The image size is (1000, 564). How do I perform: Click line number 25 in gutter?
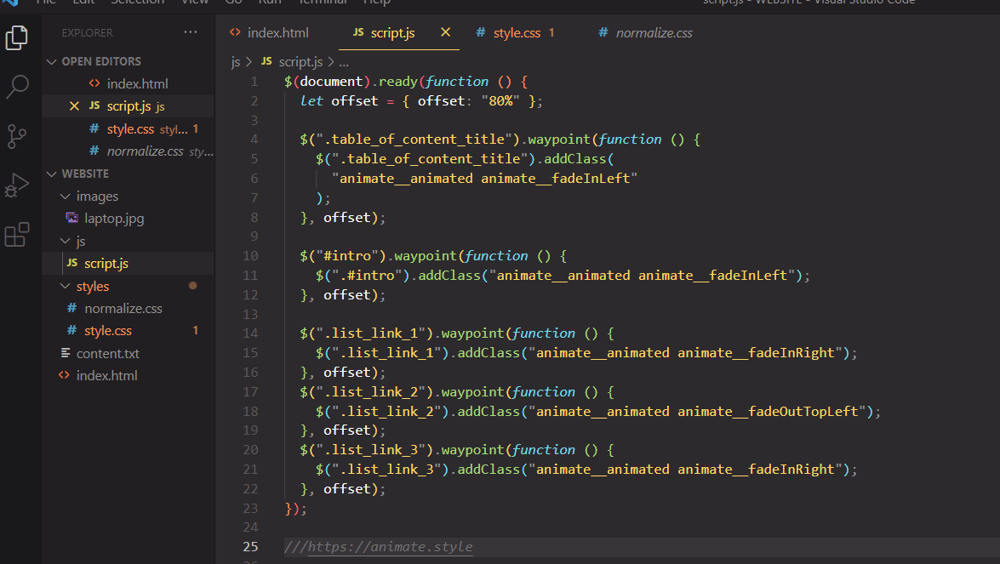coord(251,547)
